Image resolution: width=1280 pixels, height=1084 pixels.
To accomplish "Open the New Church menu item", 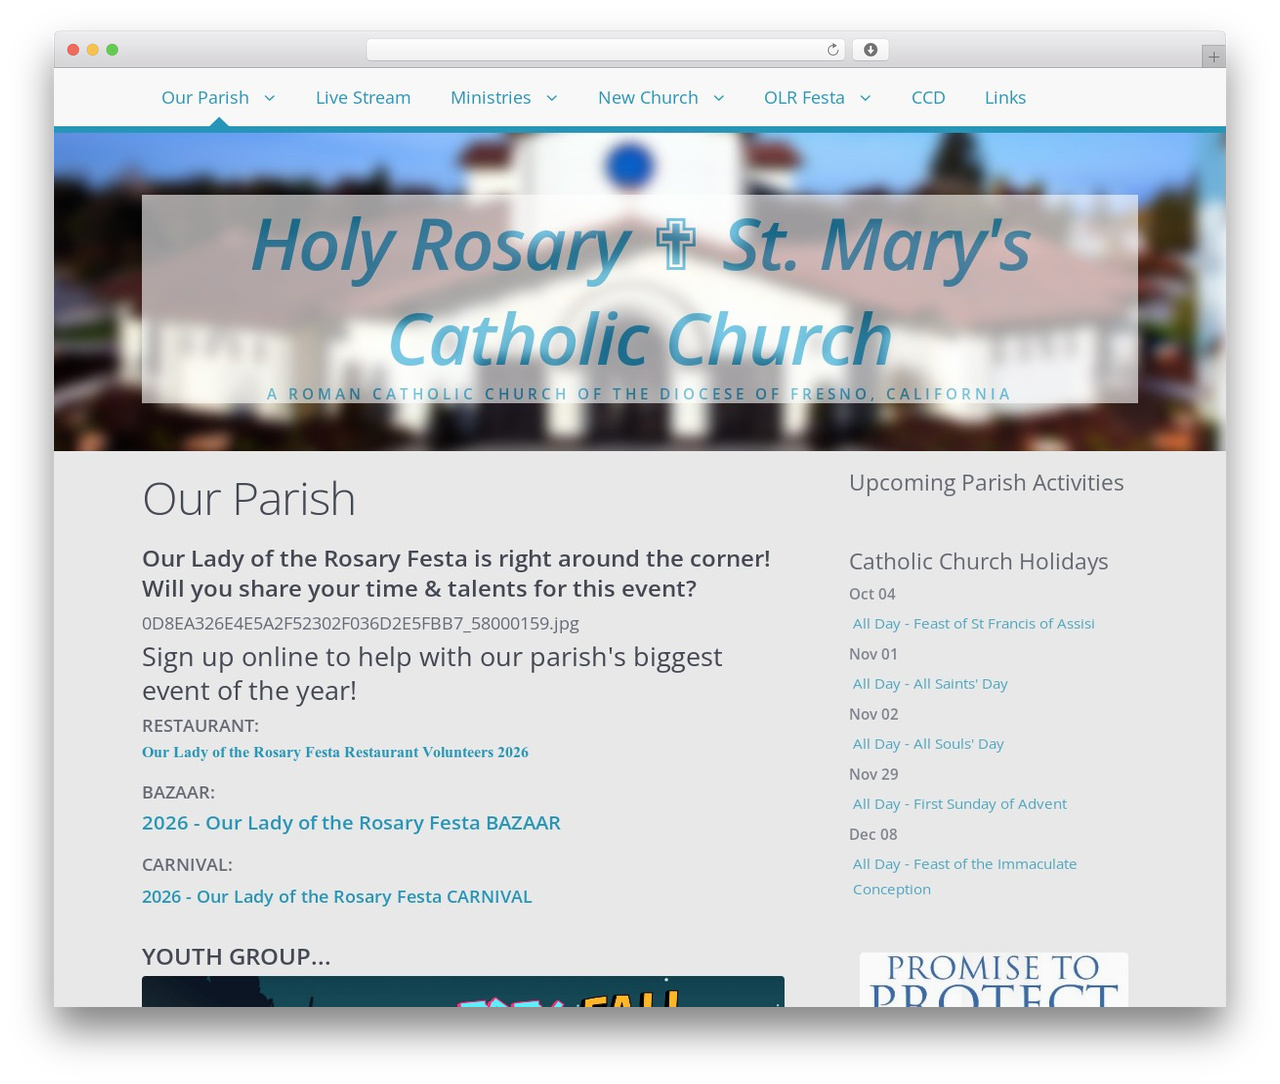I will click(648, 98).
